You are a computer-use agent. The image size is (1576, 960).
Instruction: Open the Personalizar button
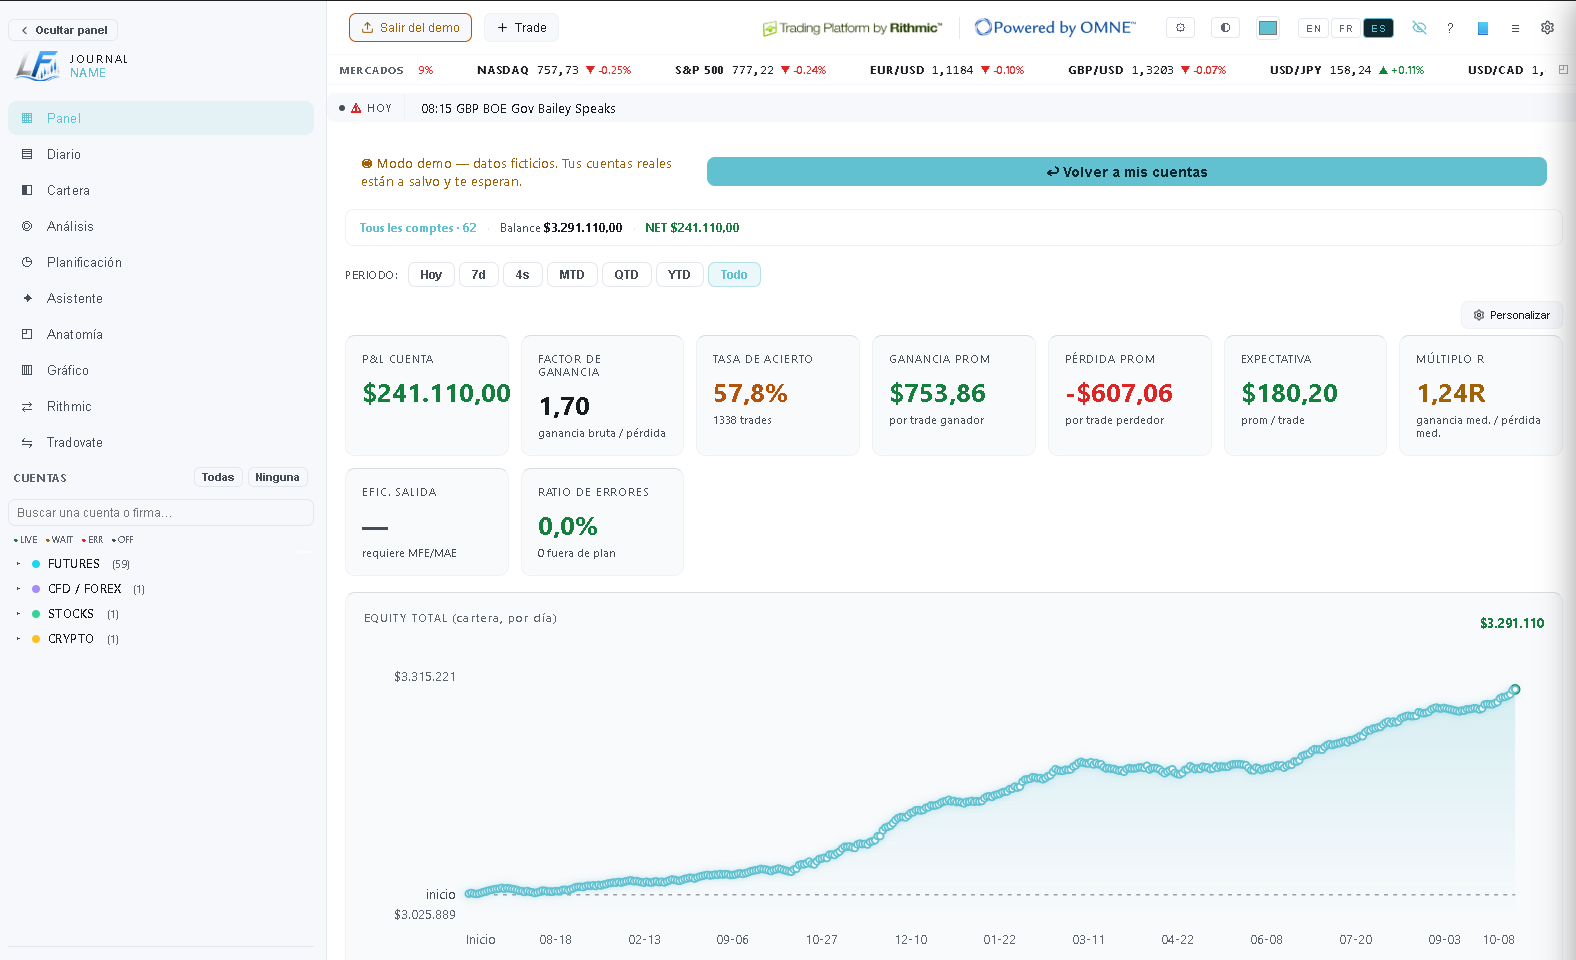click(x=1512, y=315)
